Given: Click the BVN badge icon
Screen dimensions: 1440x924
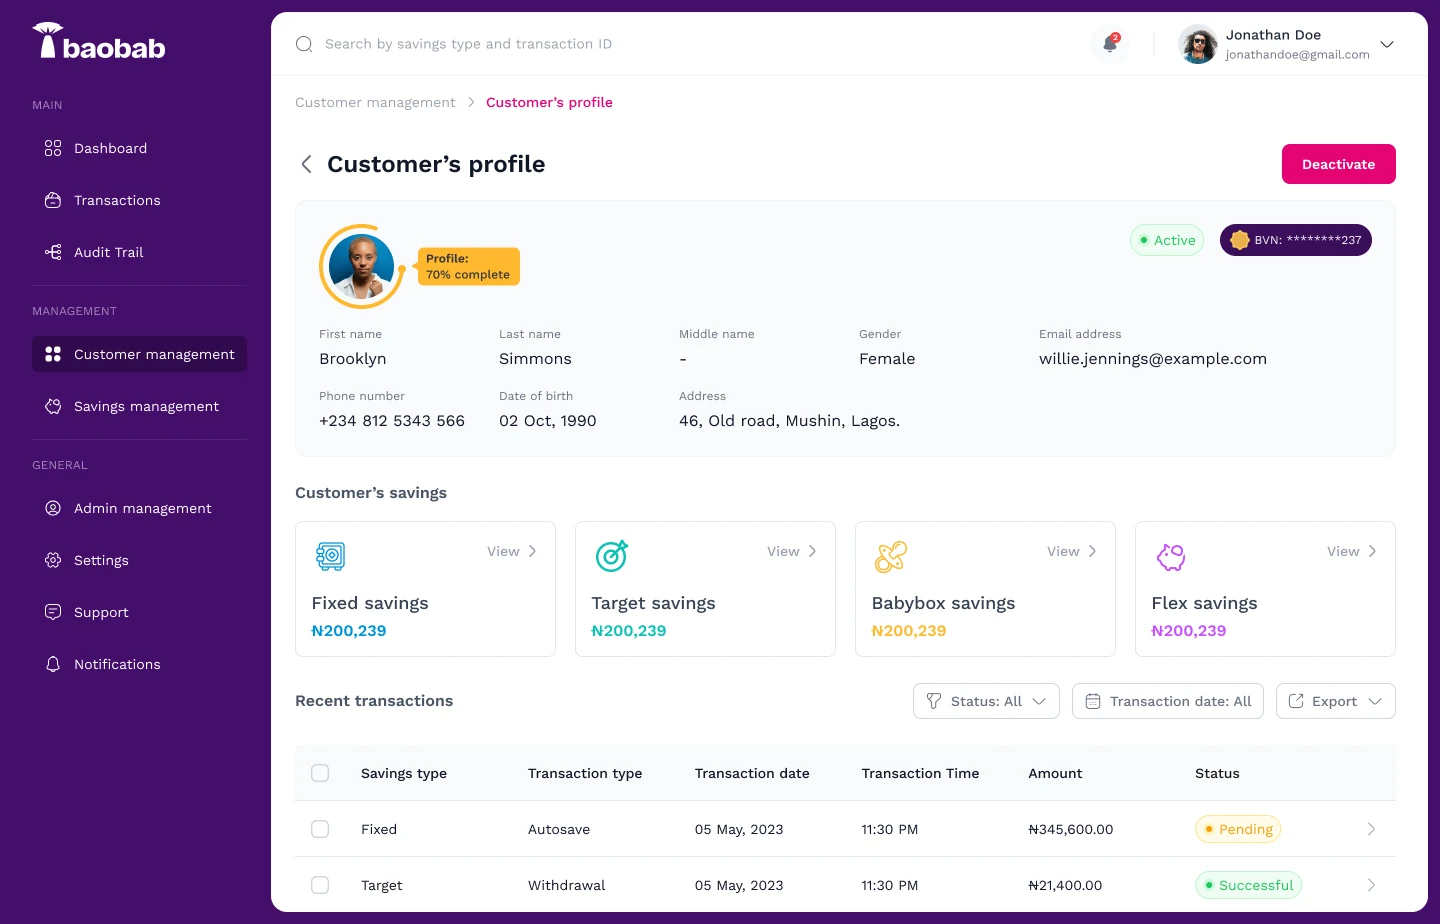Looking at the screenshot, I should pyautogui.click(x=1240, y=240).
